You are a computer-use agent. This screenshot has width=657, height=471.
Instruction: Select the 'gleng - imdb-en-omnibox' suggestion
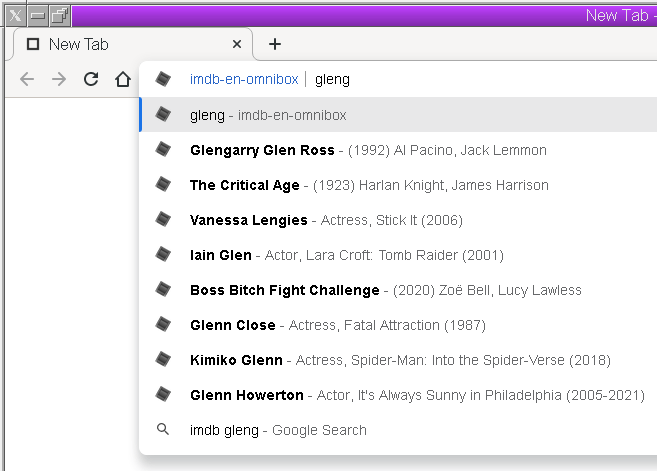coord(398,115)
